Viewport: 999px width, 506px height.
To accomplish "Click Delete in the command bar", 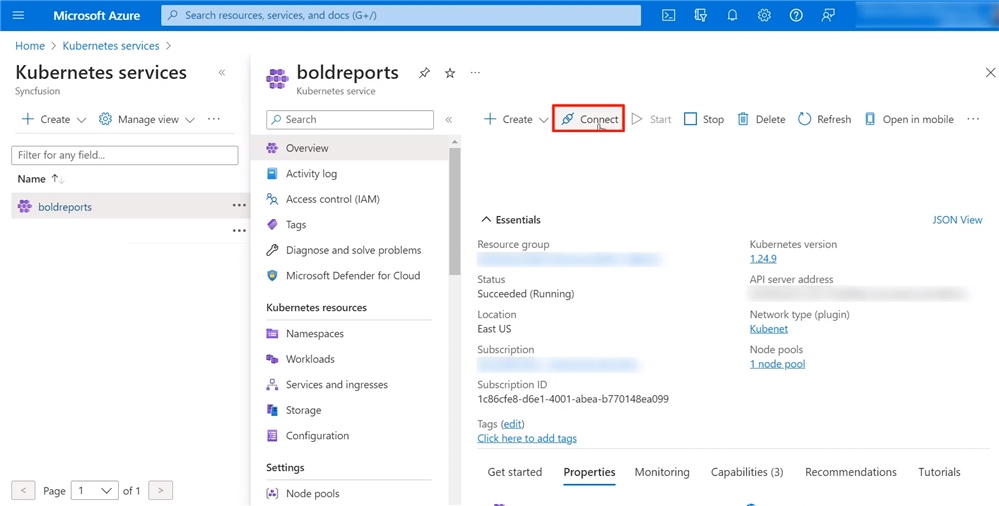I will tap(761, 119).
